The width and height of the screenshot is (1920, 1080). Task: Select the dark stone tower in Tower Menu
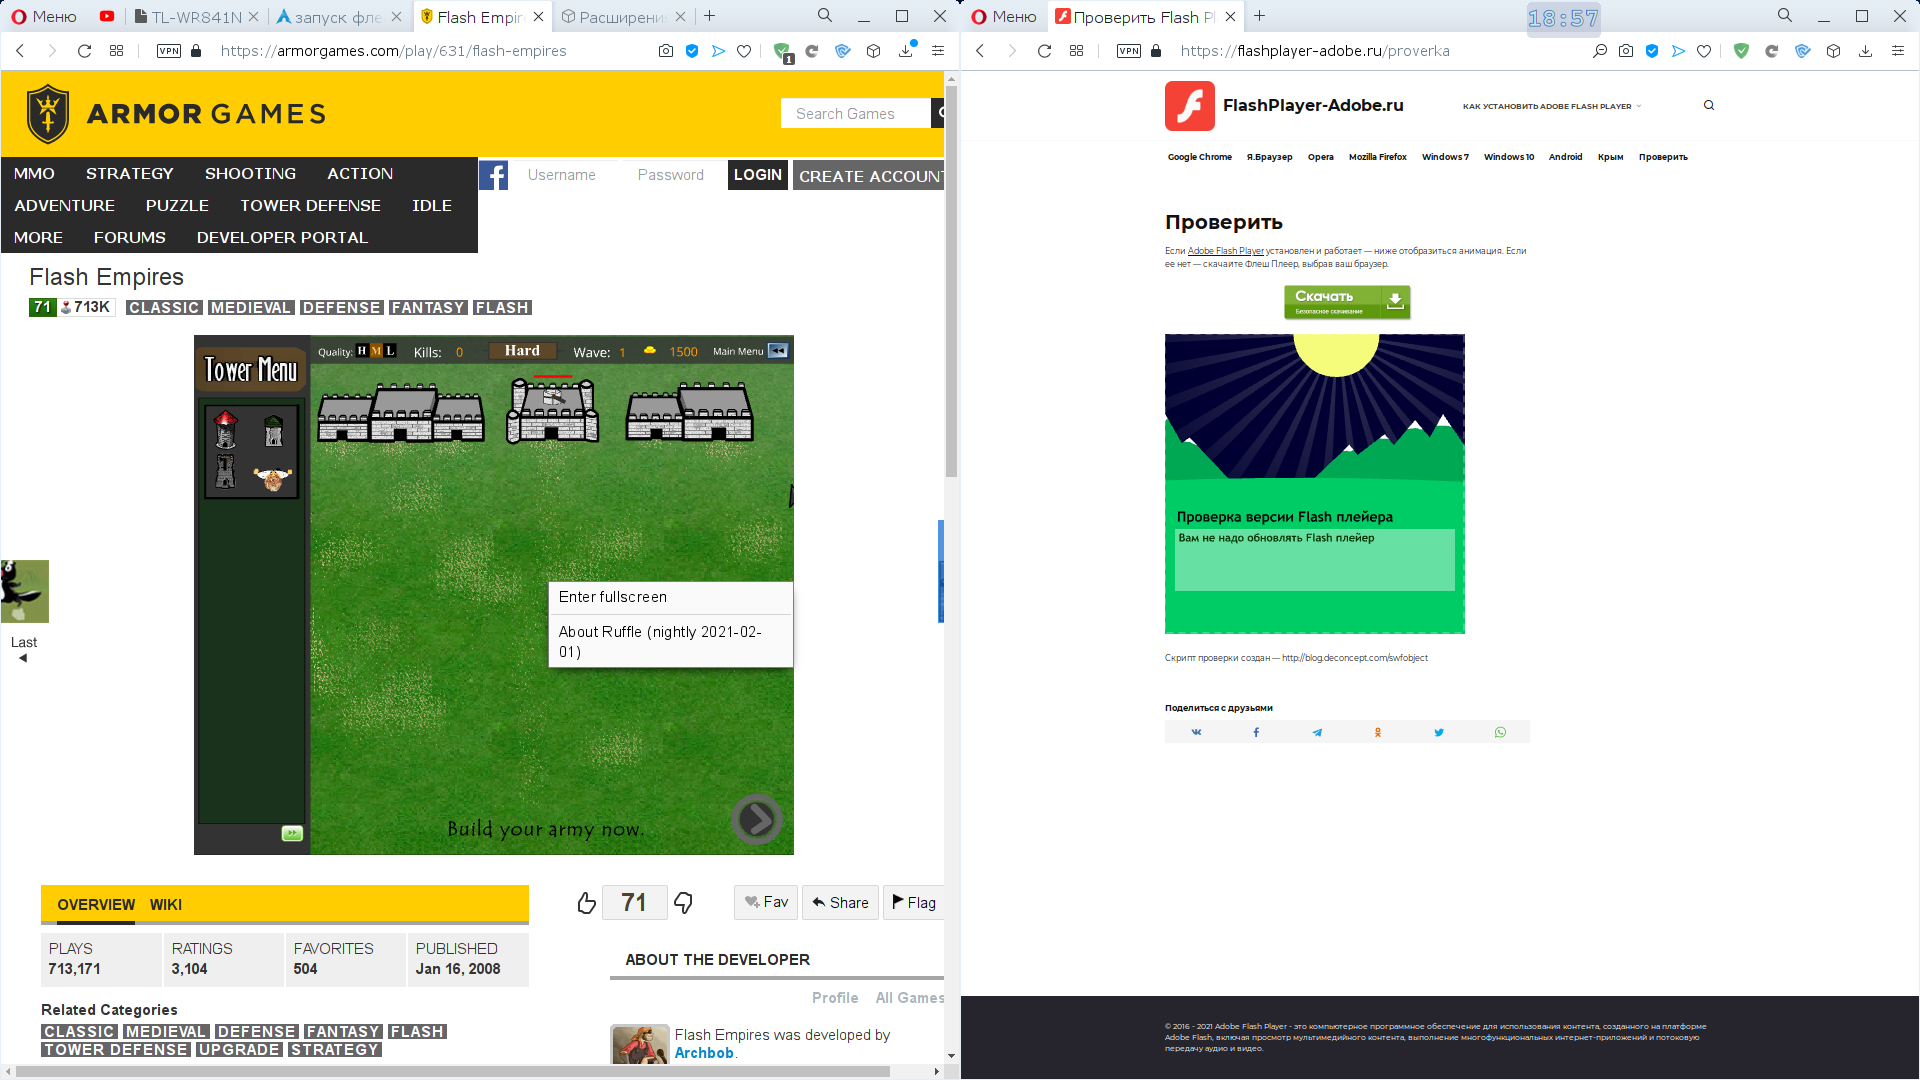(226, 471)
